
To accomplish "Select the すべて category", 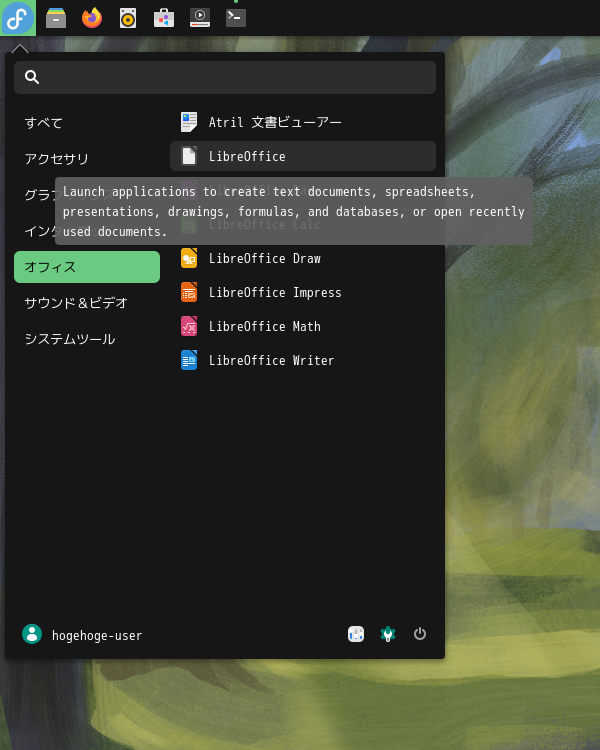I will click(87, 123).
